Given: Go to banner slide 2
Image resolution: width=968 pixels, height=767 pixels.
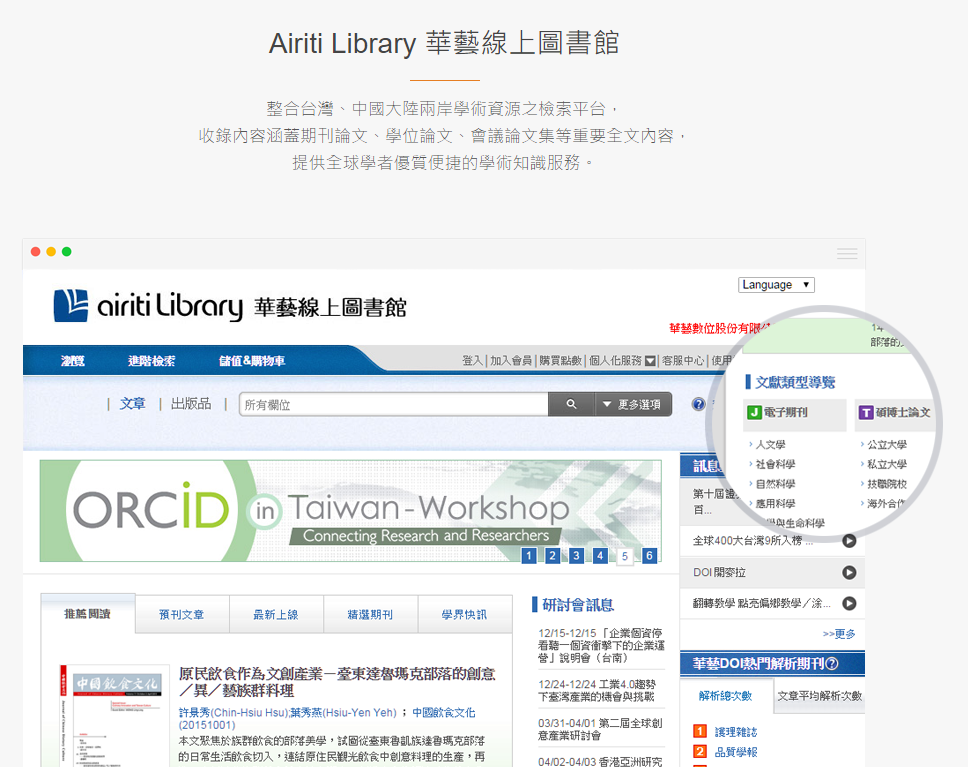Looking at the screenshot, I should pos(553,556).
